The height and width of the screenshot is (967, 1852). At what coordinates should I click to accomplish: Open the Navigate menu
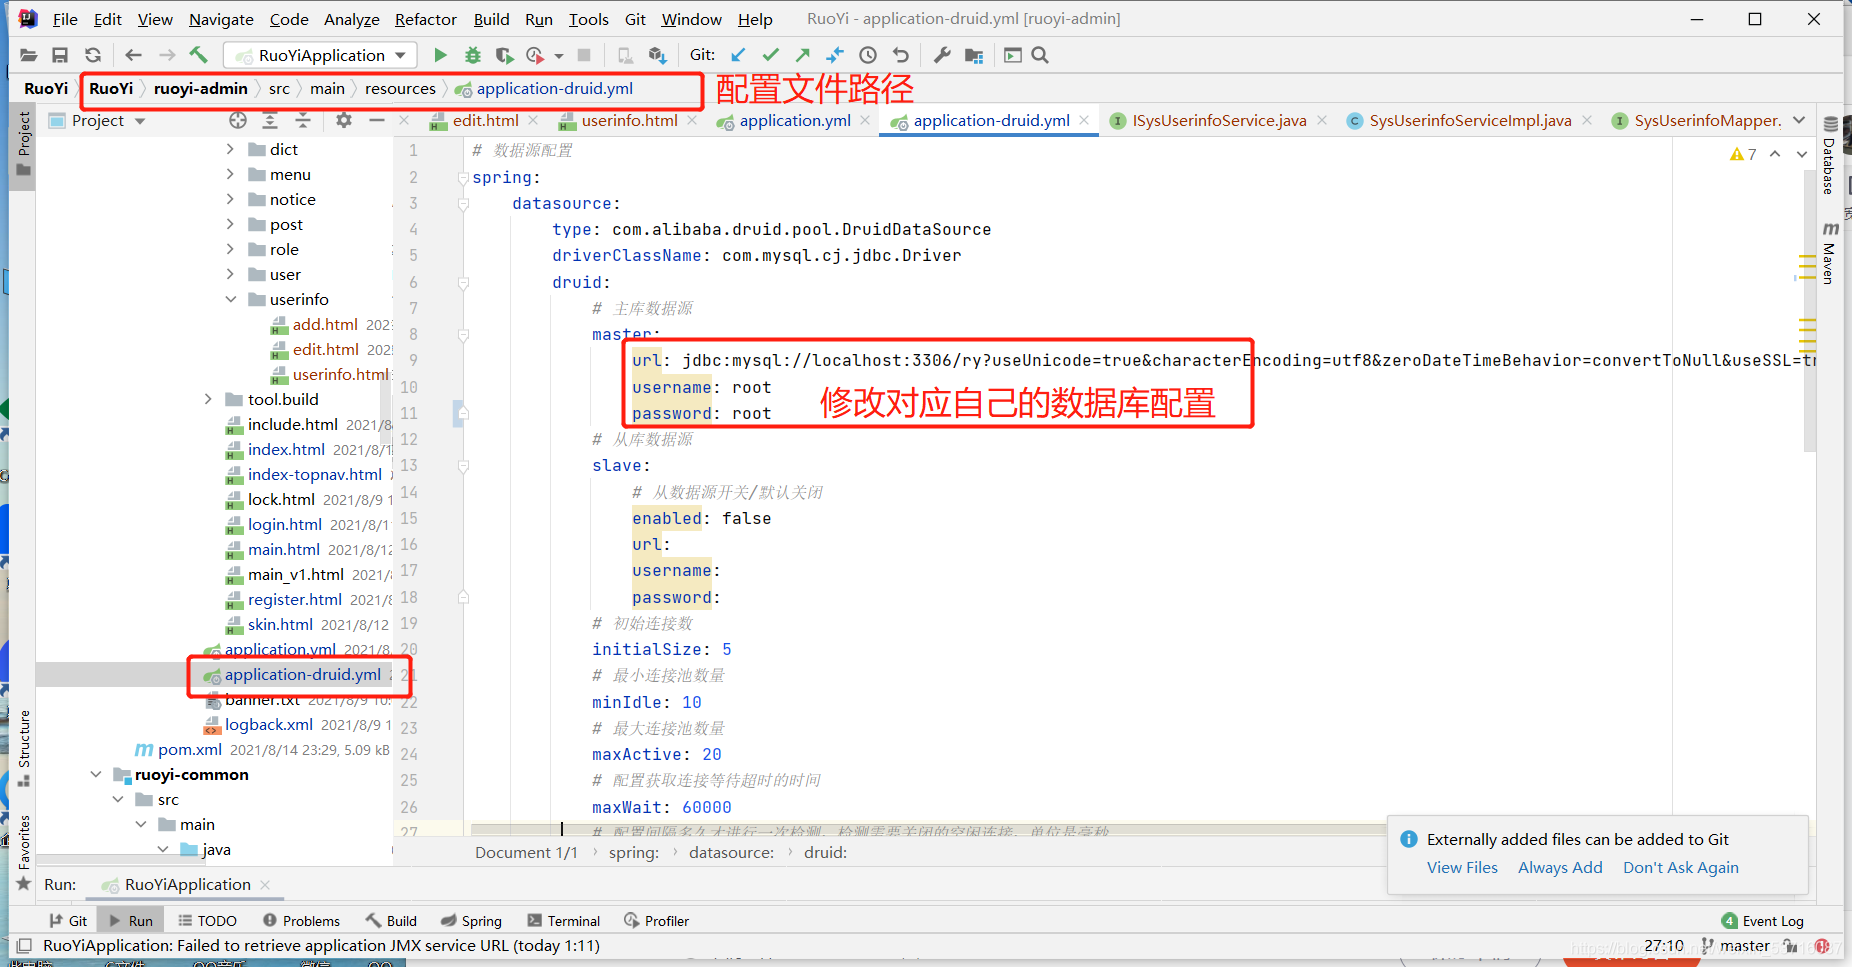click(221, 19)
